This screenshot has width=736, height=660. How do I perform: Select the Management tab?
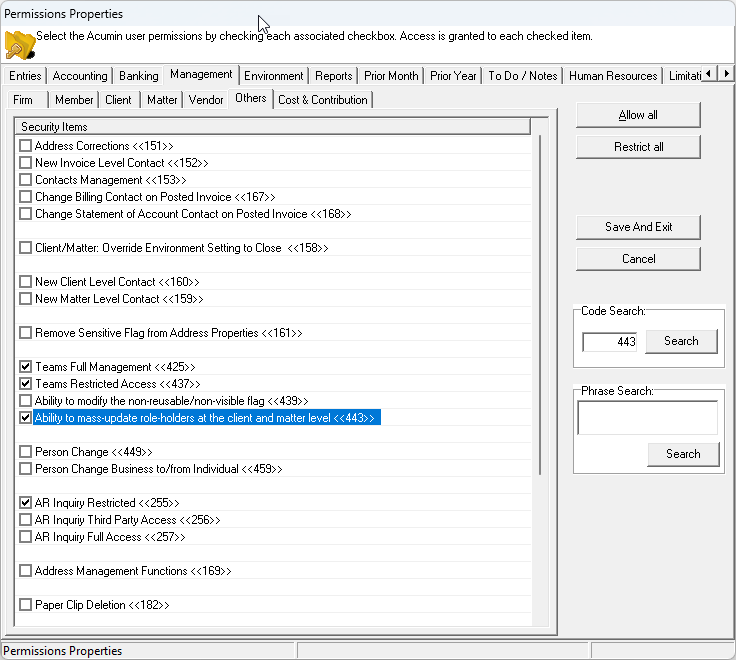pos(201,75)
